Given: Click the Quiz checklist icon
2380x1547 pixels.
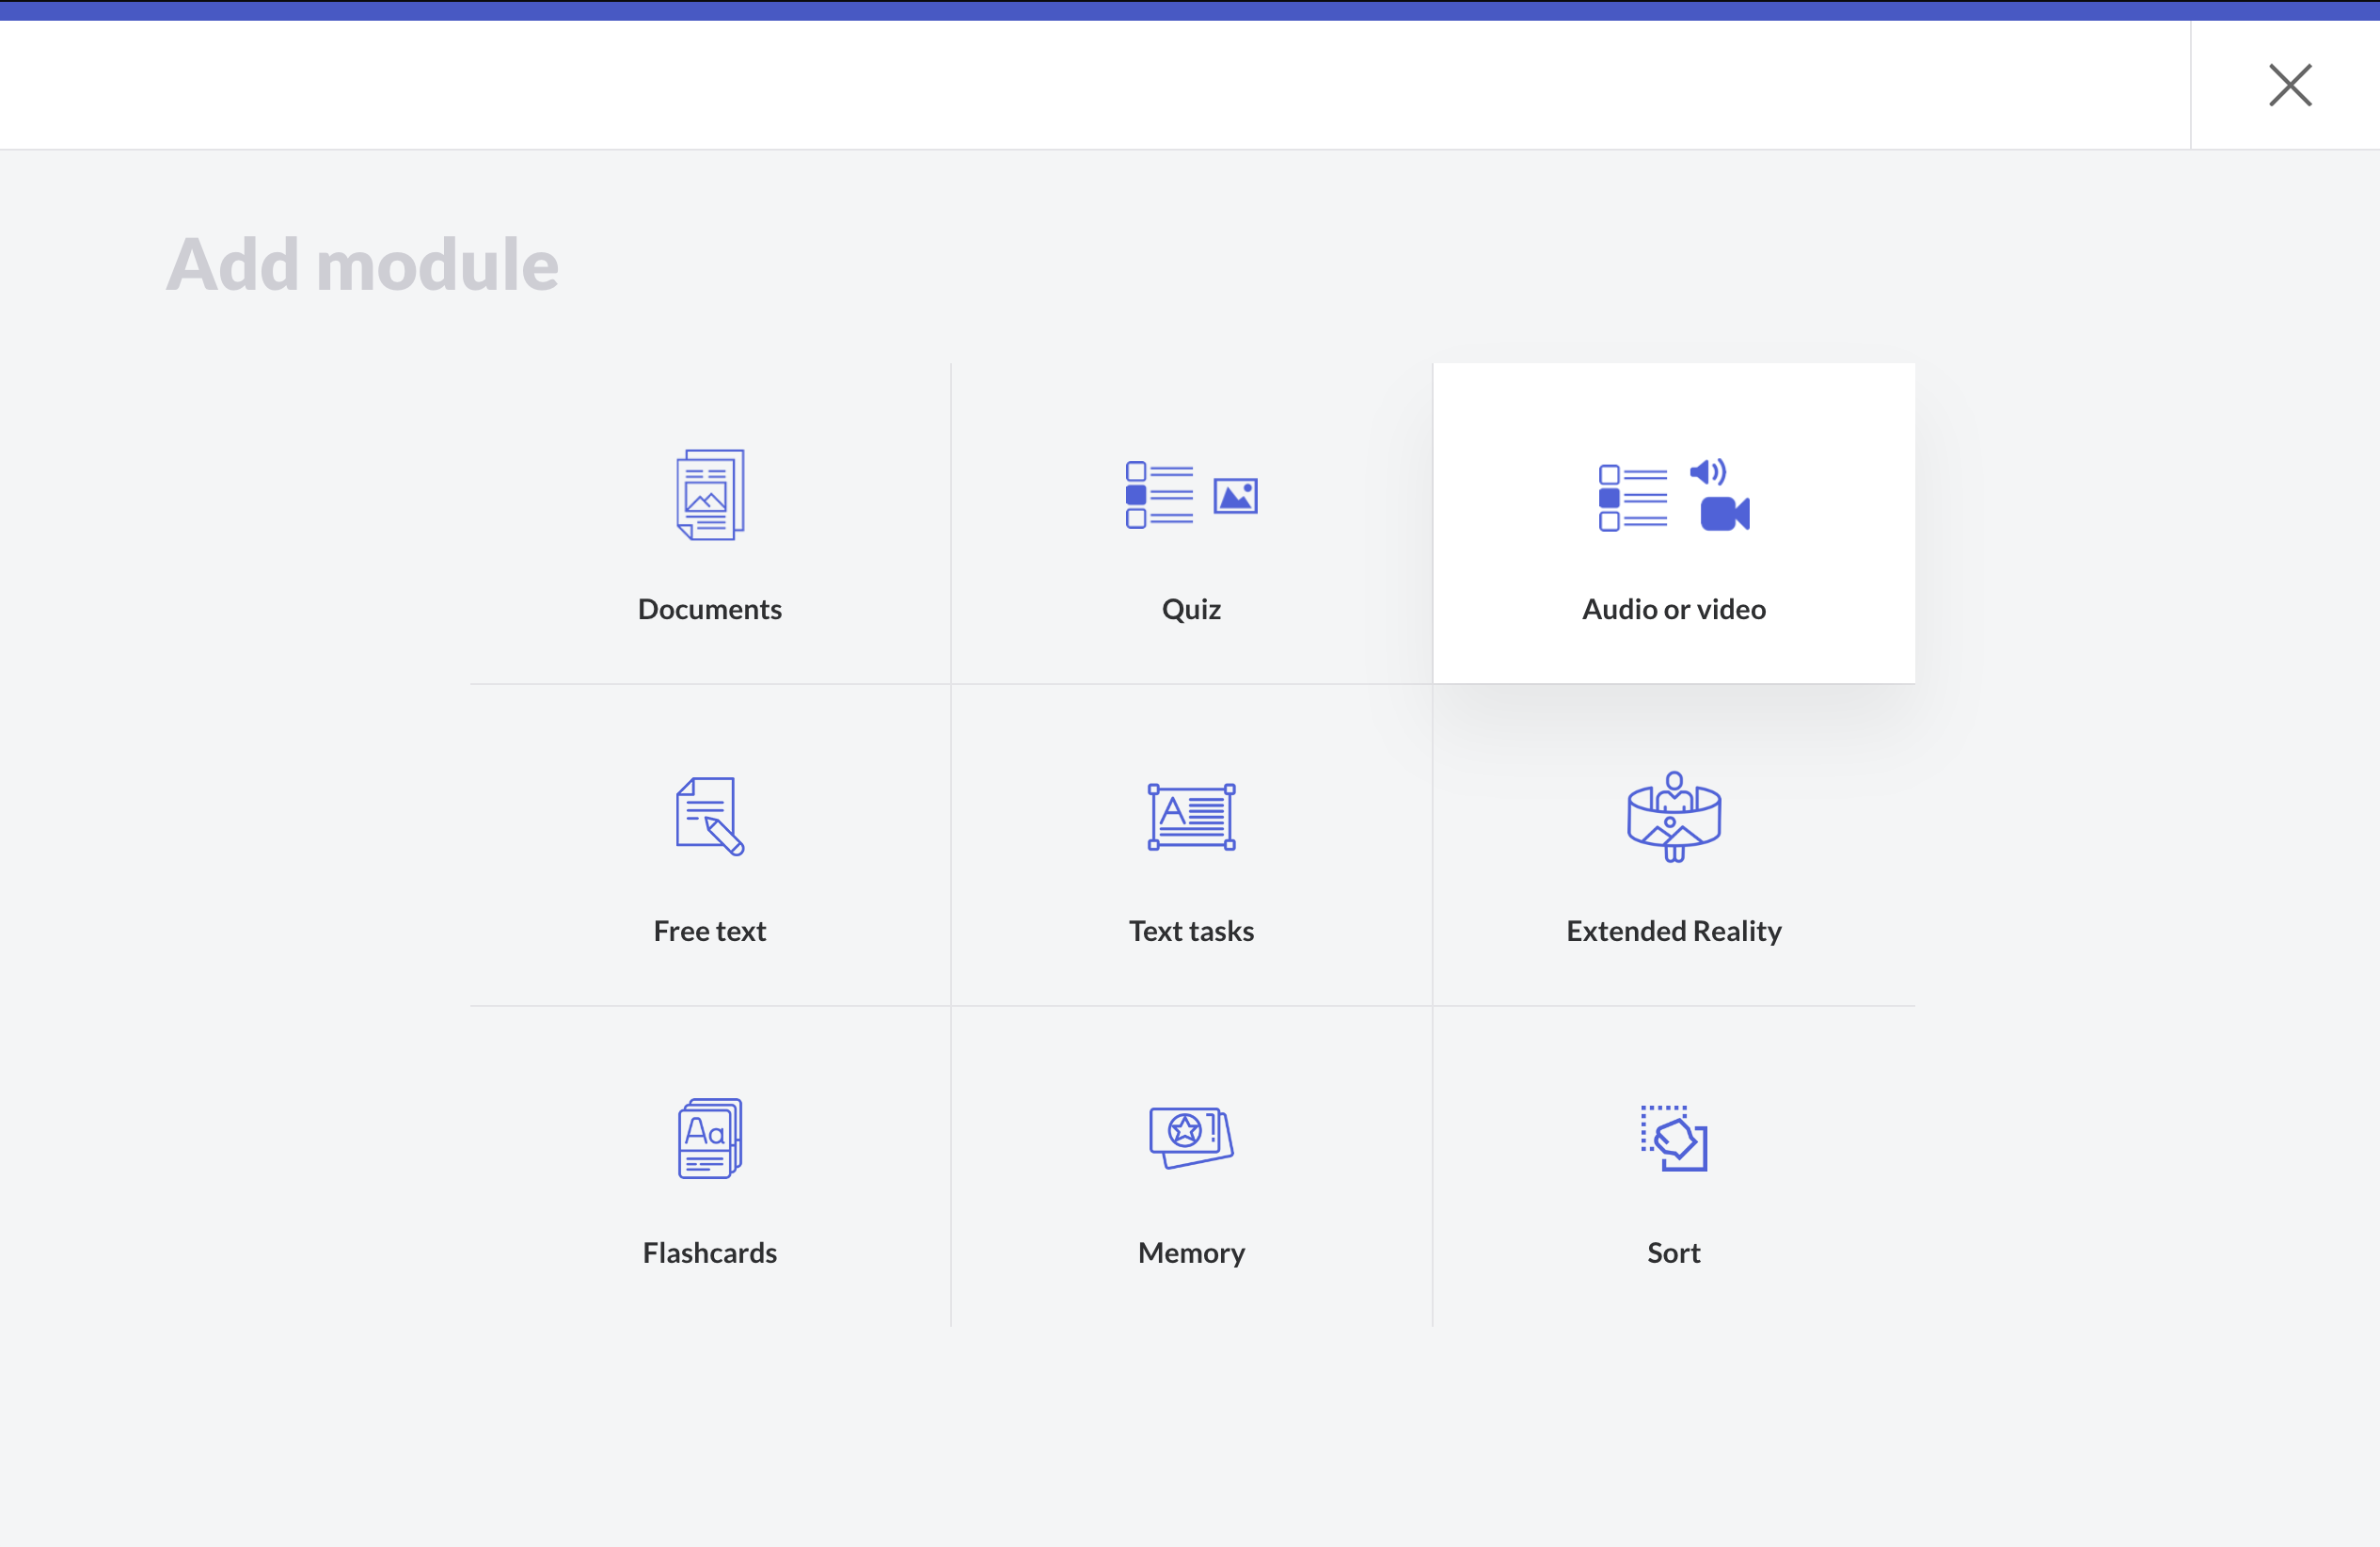Looking at the screenshot, I should (x=1160, y=495).
